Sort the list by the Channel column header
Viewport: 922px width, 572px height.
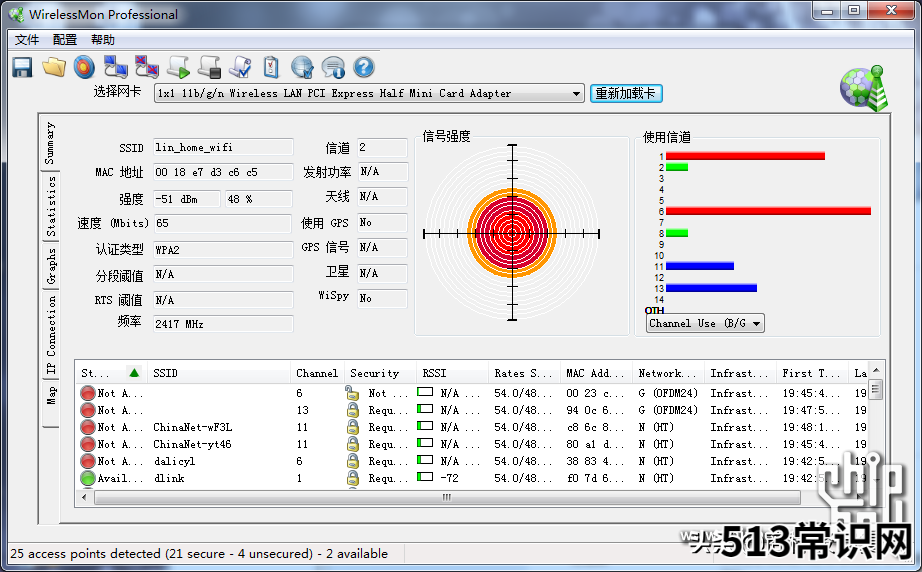317,373
